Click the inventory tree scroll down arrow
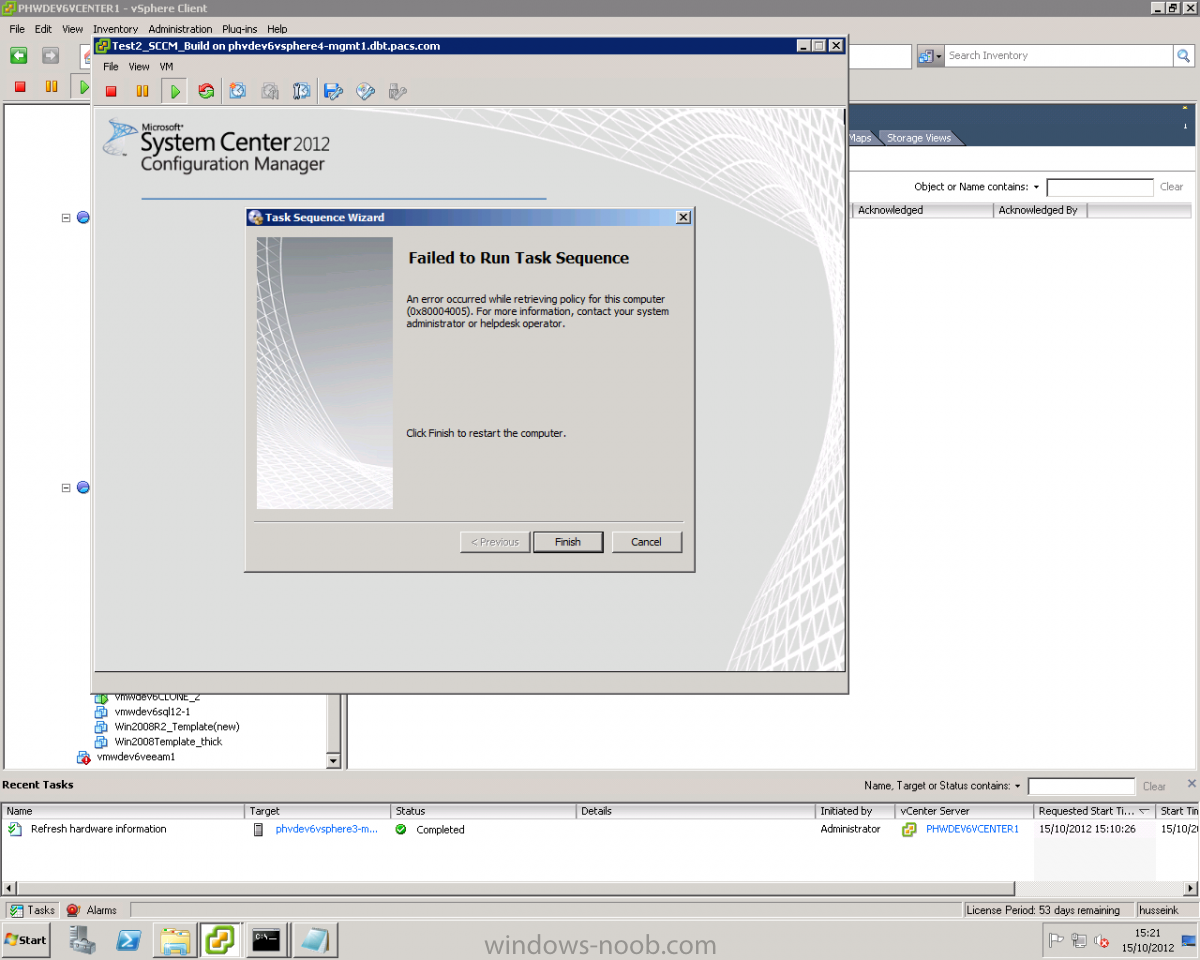 [x=334, y=761]
